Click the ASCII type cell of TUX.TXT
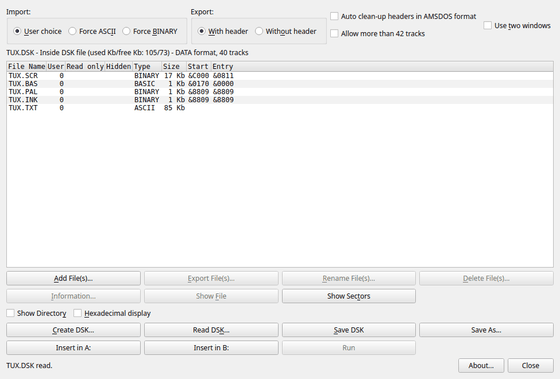The image size is (560, 379). [145, 108]
